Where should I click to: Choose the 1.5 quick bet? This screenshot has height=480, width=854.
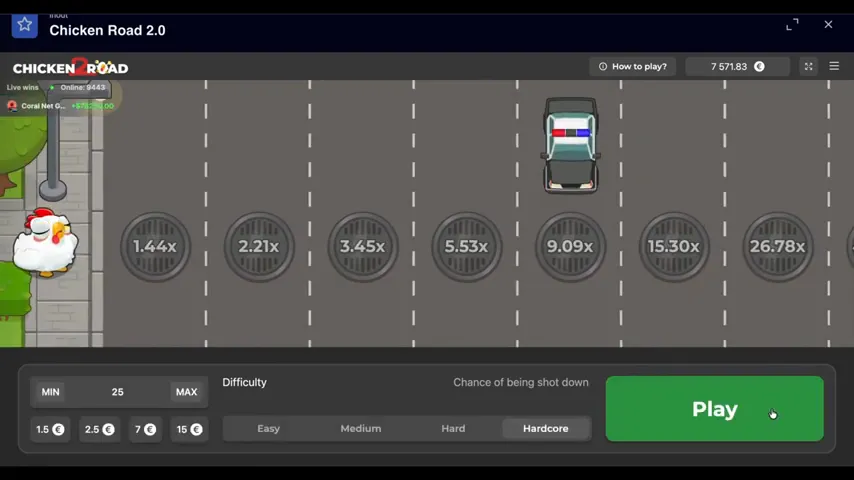[x=50, y=429]
